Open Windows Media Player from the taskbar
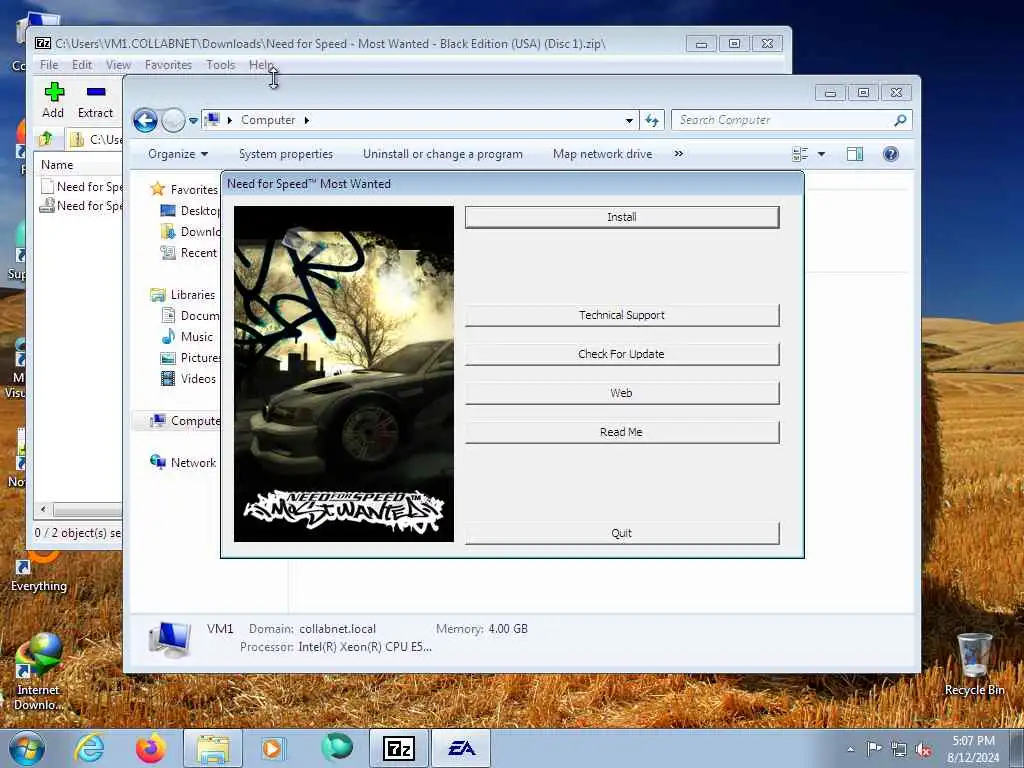Screen dimensions: 1024x768 272,748
